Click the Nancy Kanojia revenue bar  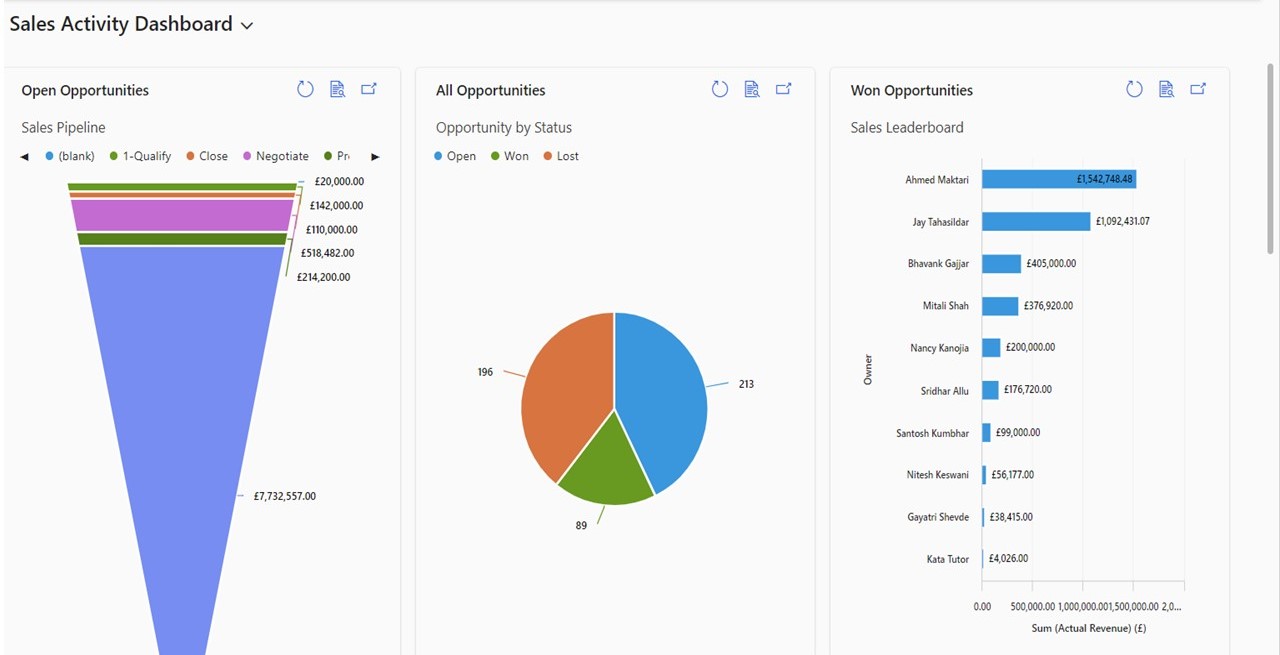(x=991, y=348)
